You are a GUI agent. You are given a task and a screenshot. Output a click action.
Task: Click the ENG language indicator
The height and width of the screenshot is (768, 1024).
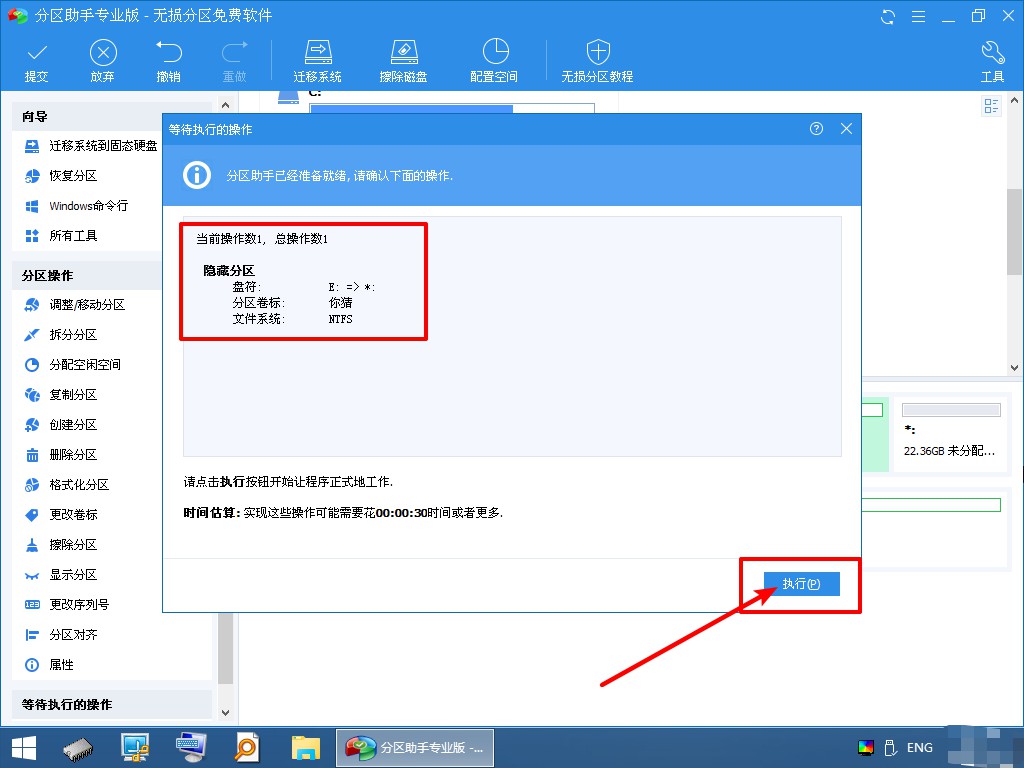(x=920, y=747)
